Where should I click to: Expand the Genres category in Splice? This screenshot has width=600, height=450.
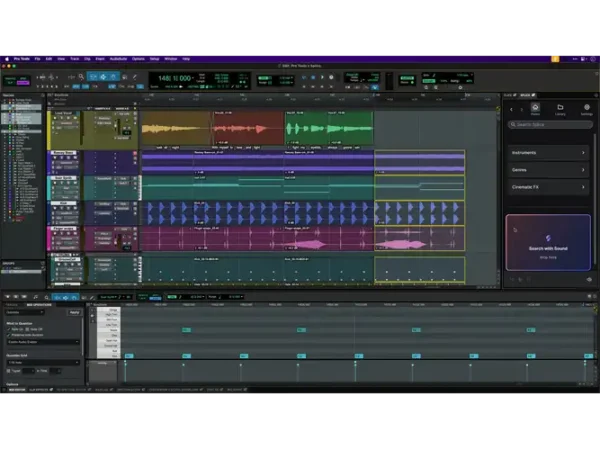[x=548, y=170]
